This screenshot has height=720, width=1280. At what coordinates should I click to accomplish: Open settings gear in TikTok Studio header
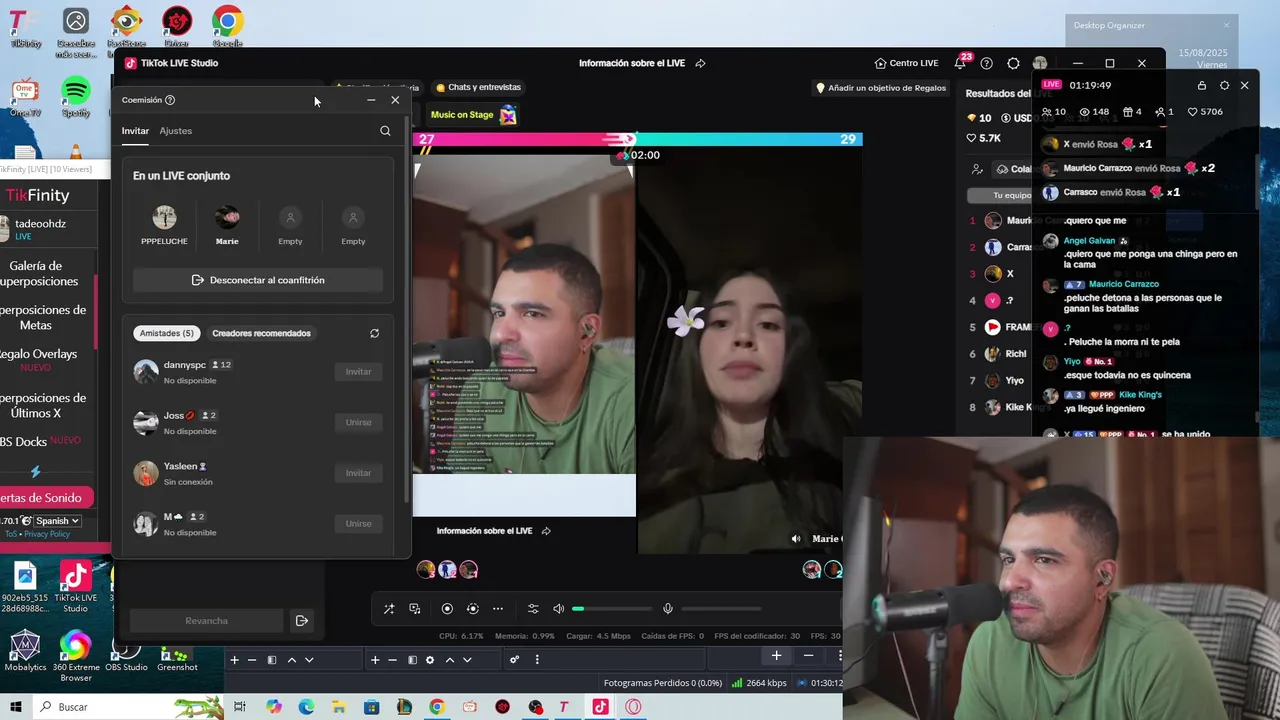[x=1013, y=63]
